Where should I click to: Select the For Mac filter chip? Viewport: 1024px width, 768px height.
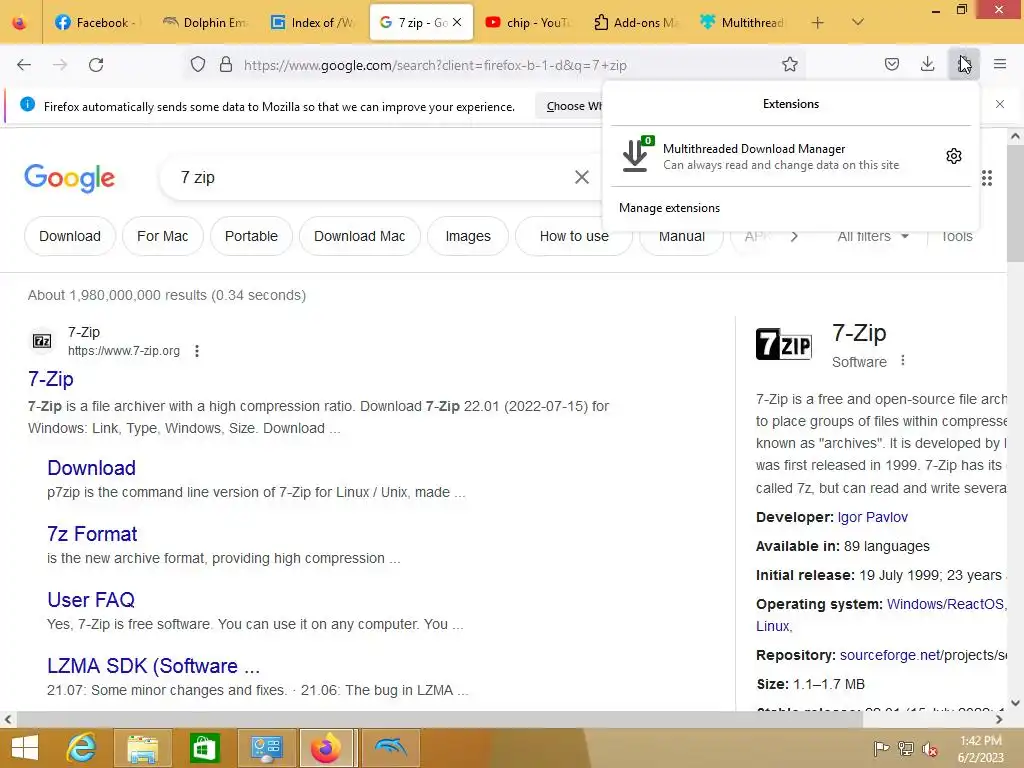point(163,236)
